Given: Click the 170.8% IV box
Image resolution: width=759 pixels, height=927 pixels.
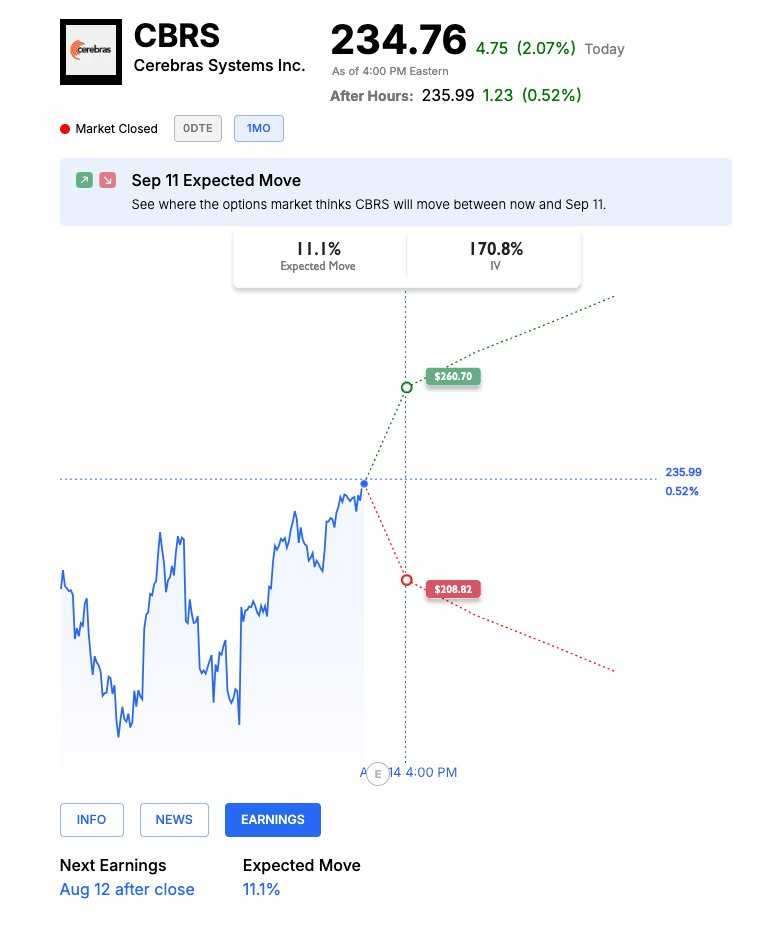Looking at the screenshot, I should (496, 255).
